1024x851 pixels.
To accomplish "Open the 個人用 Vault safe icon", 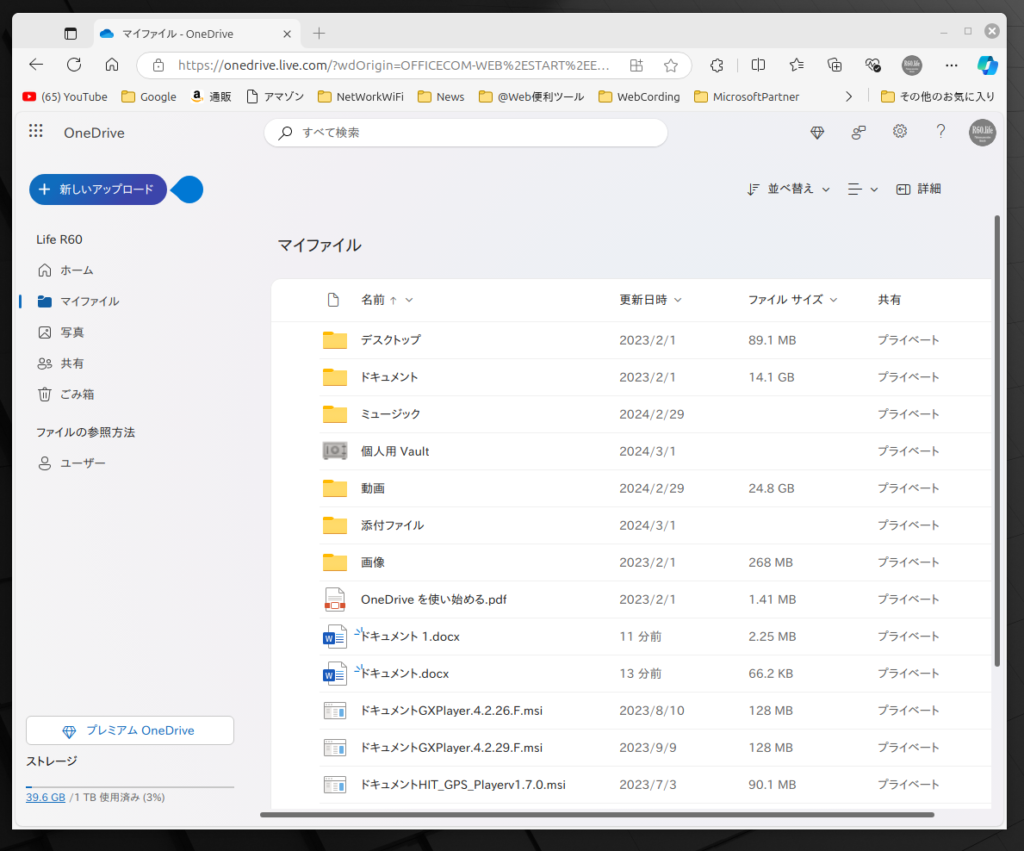I will (x=335, y=451).
